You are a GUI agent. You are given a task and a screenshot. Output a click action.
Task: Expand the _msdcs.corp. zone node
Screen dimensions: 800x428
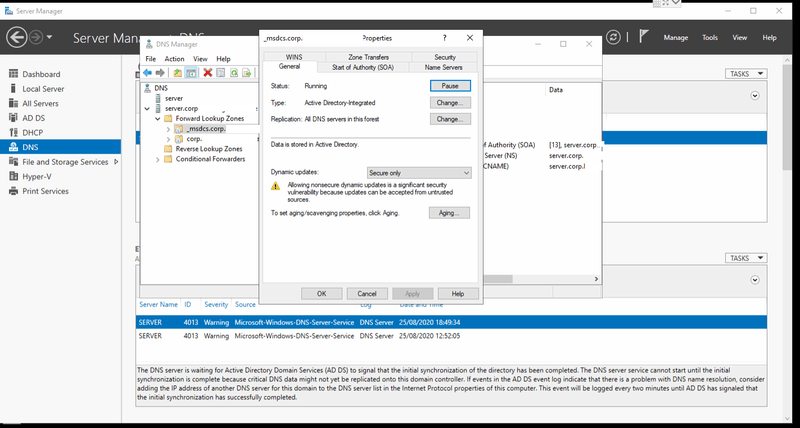(168, 129)
